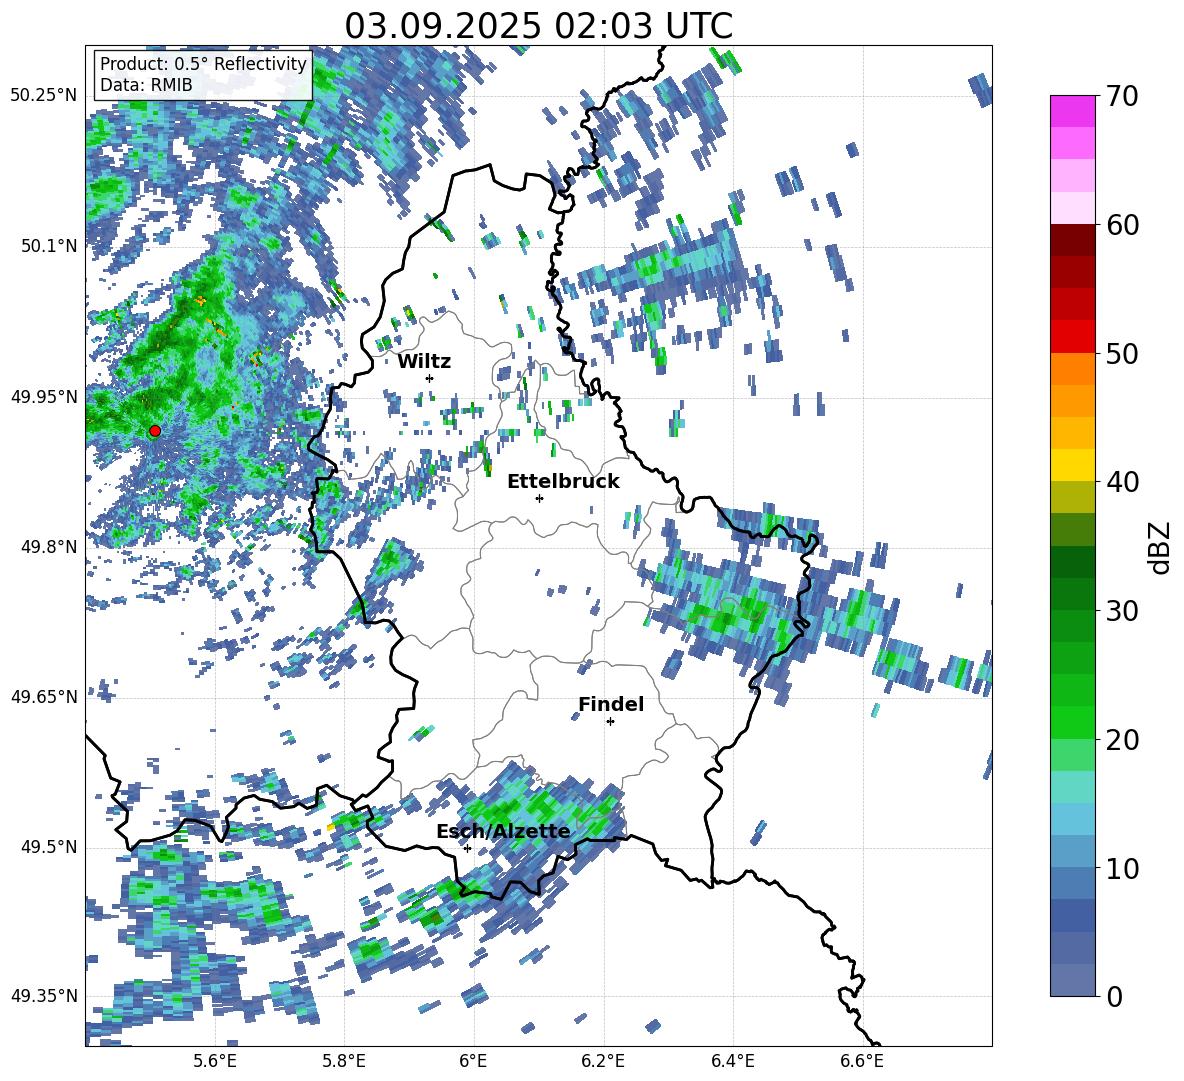The width and height of the screenshot is (1184, 1081).
Task: Click the 20 tick label on colorbar
Action: [x=1121, y=739]
